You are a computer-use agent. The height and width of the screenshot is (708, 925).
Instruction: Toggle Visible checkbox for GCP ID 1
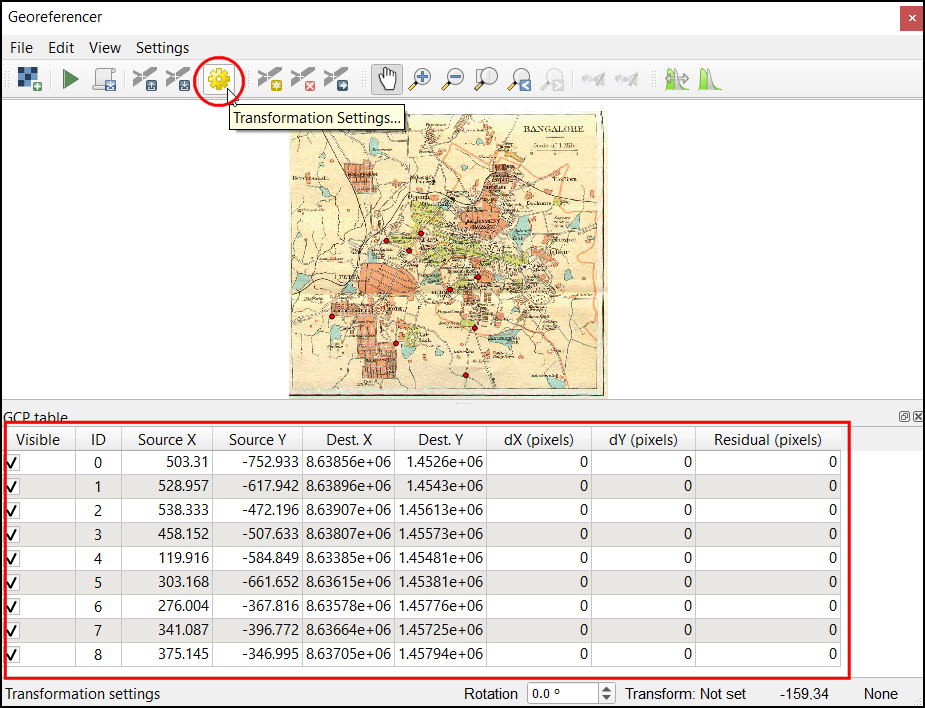(x=12, y=486)
